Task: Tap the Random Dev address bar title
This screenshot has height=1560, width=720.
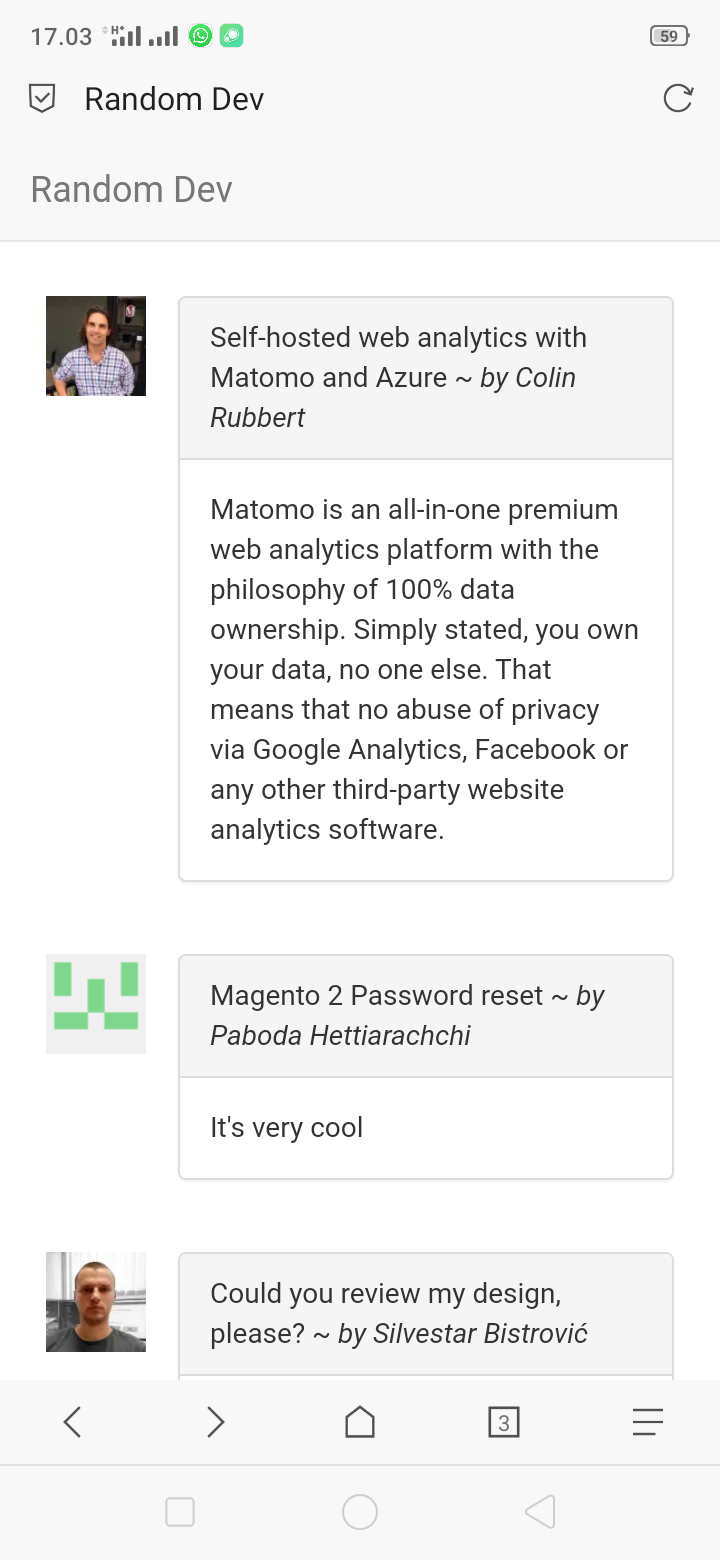Action: (x=174, y=99)
